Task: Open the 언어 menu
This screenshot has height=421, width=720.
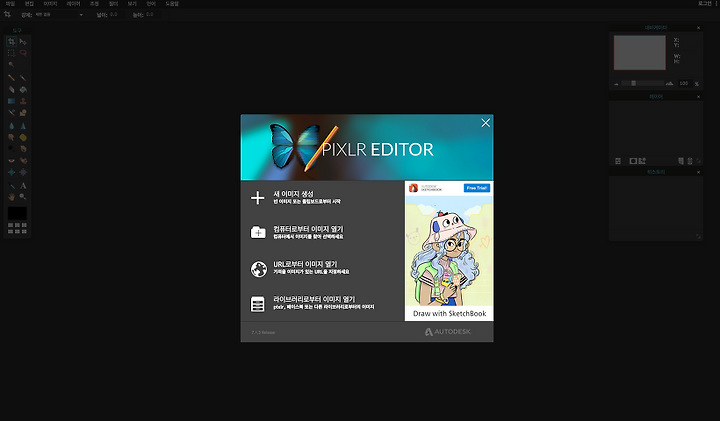Action: tap(151, 3)
